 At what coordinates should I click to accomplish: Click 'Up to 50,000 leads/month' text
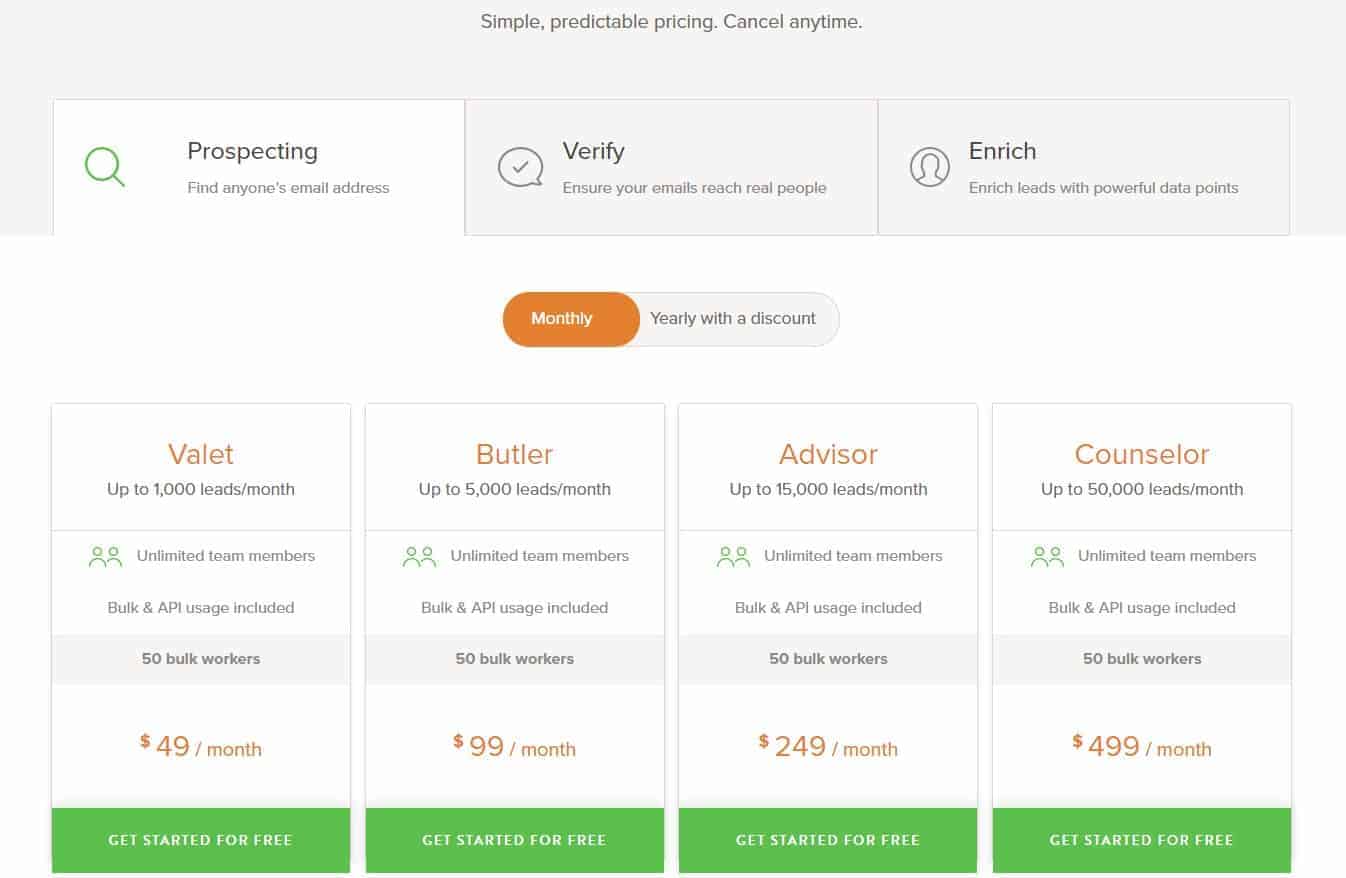tap(1142, 490)
